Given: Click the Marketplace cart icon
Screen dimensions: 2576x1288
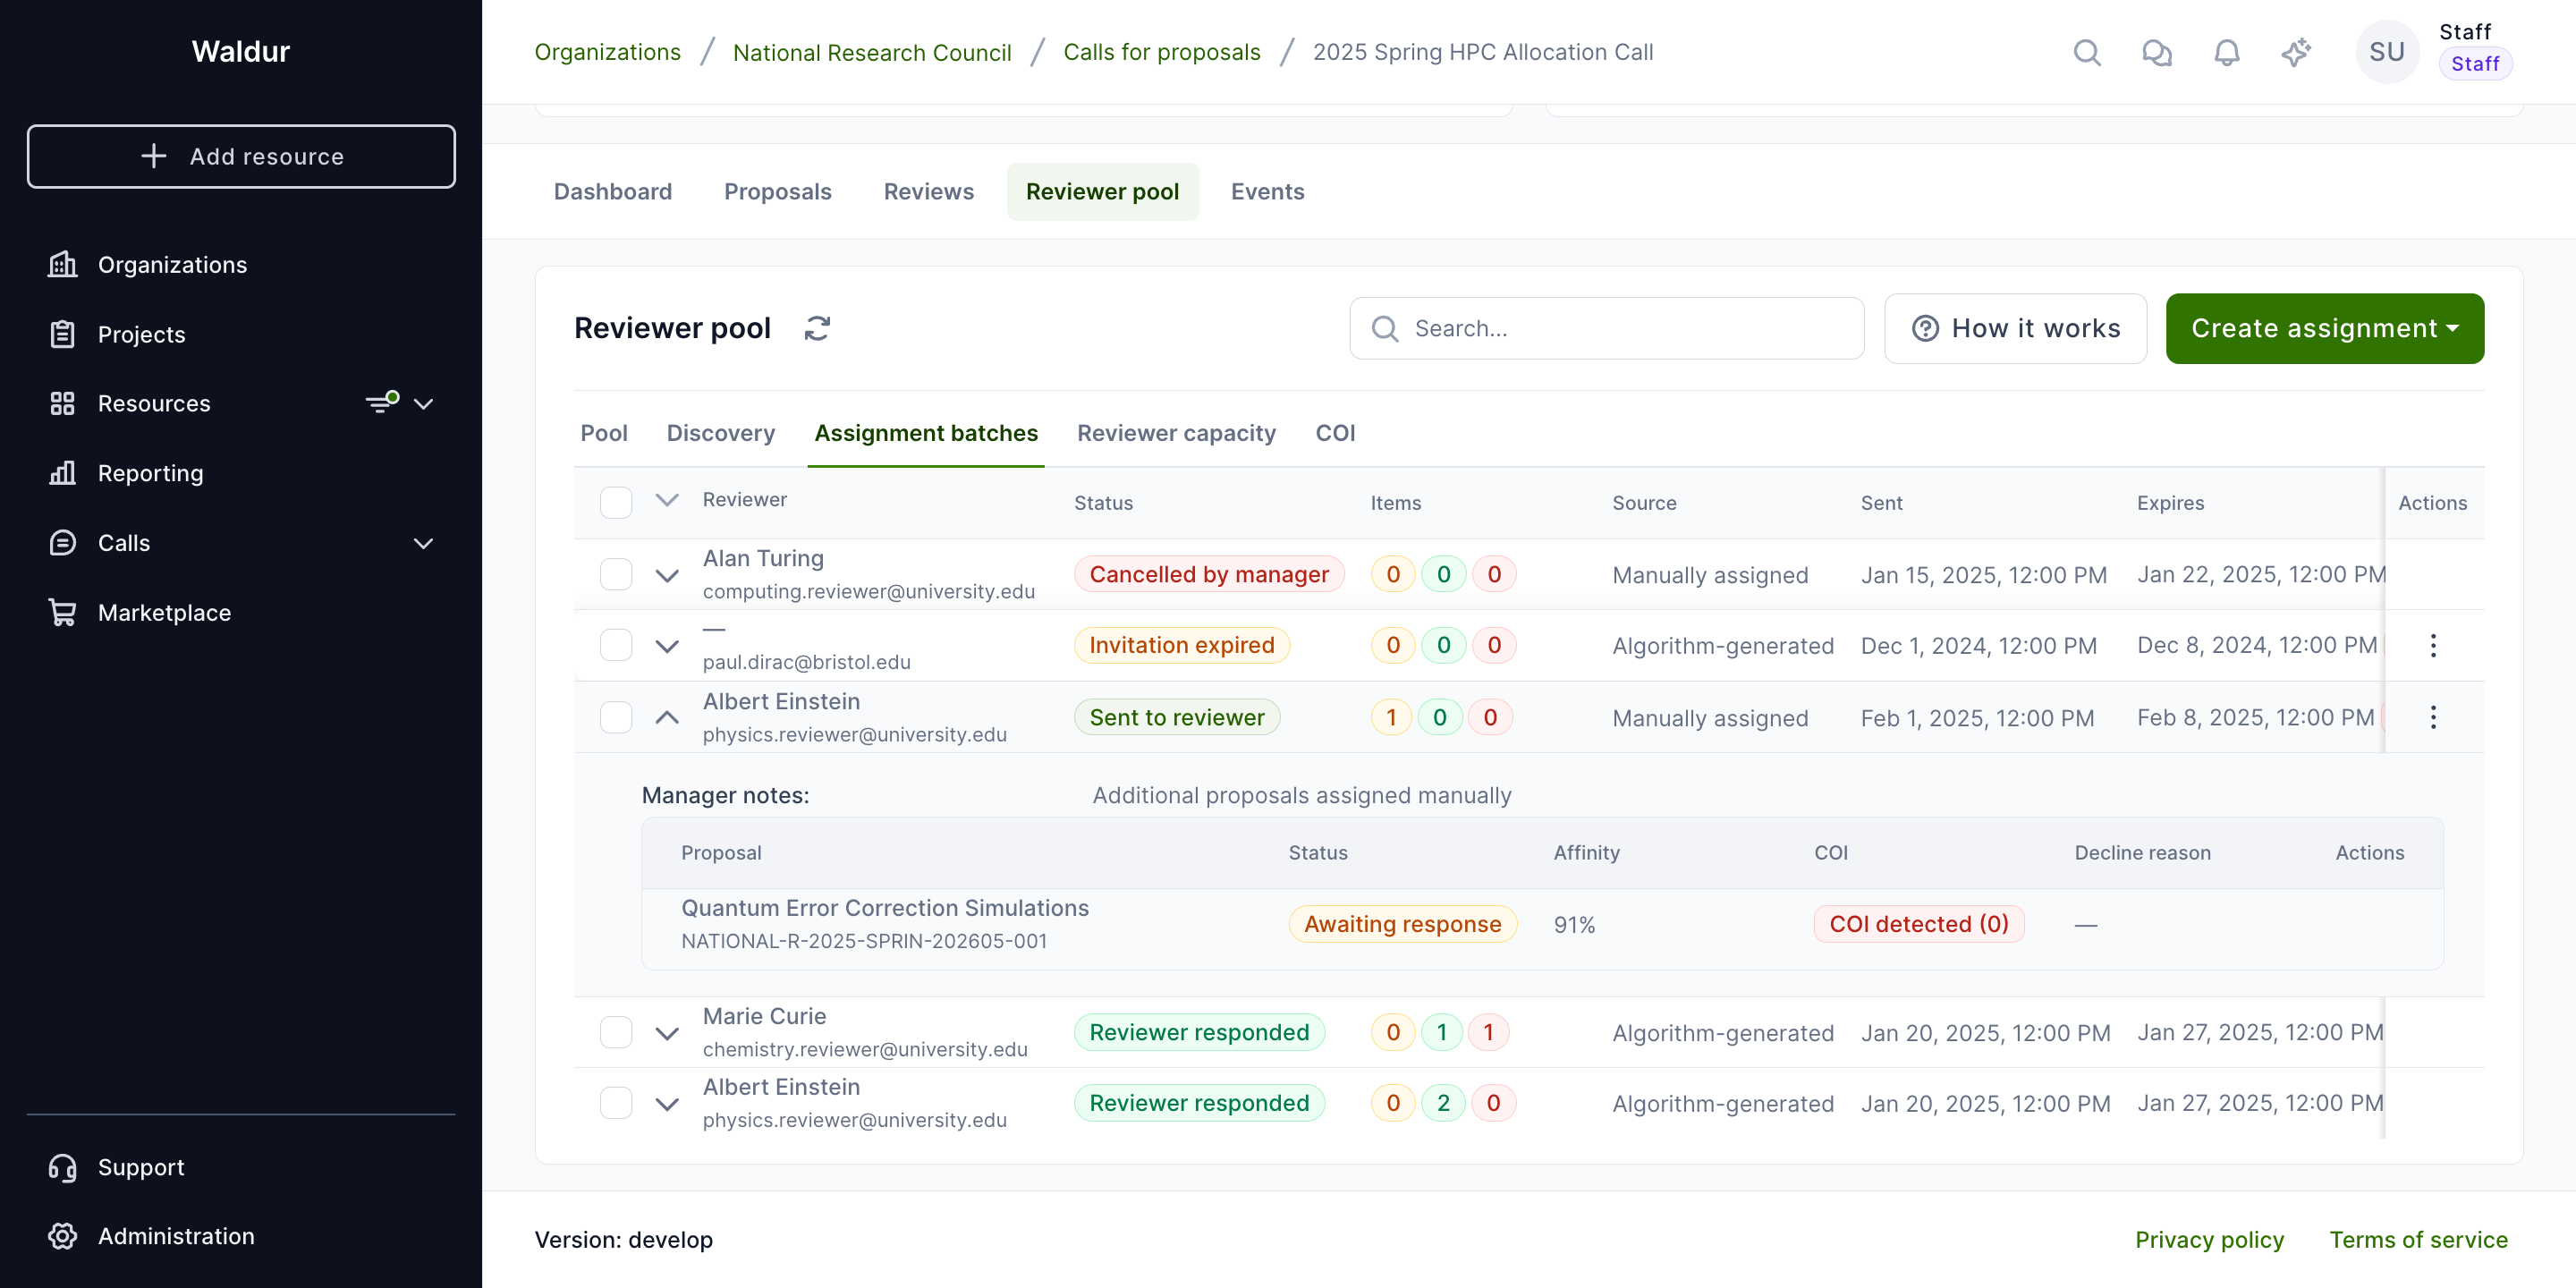Looking at the screenshot, I should pos(62,612).
